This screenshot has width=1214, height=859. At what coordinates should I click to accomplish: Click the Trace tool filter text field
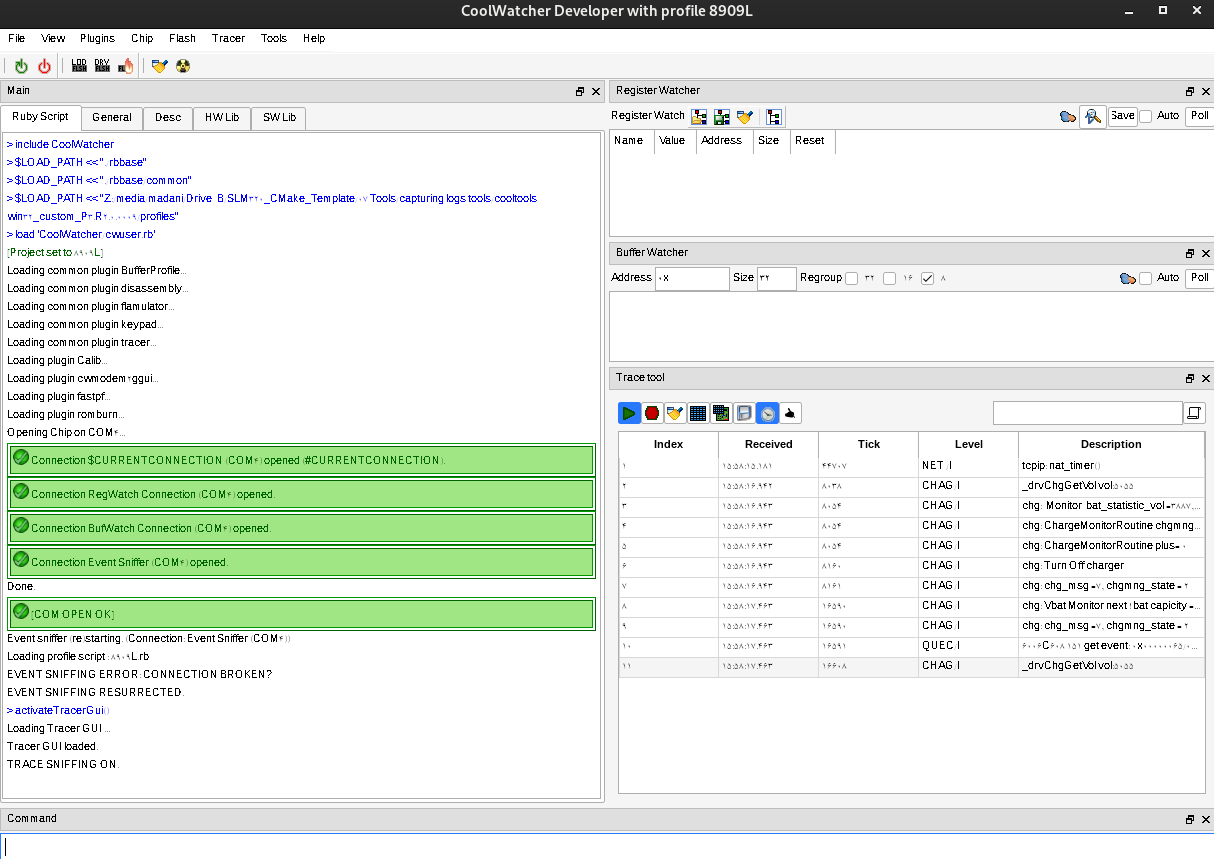click(x=1087, y=412)
